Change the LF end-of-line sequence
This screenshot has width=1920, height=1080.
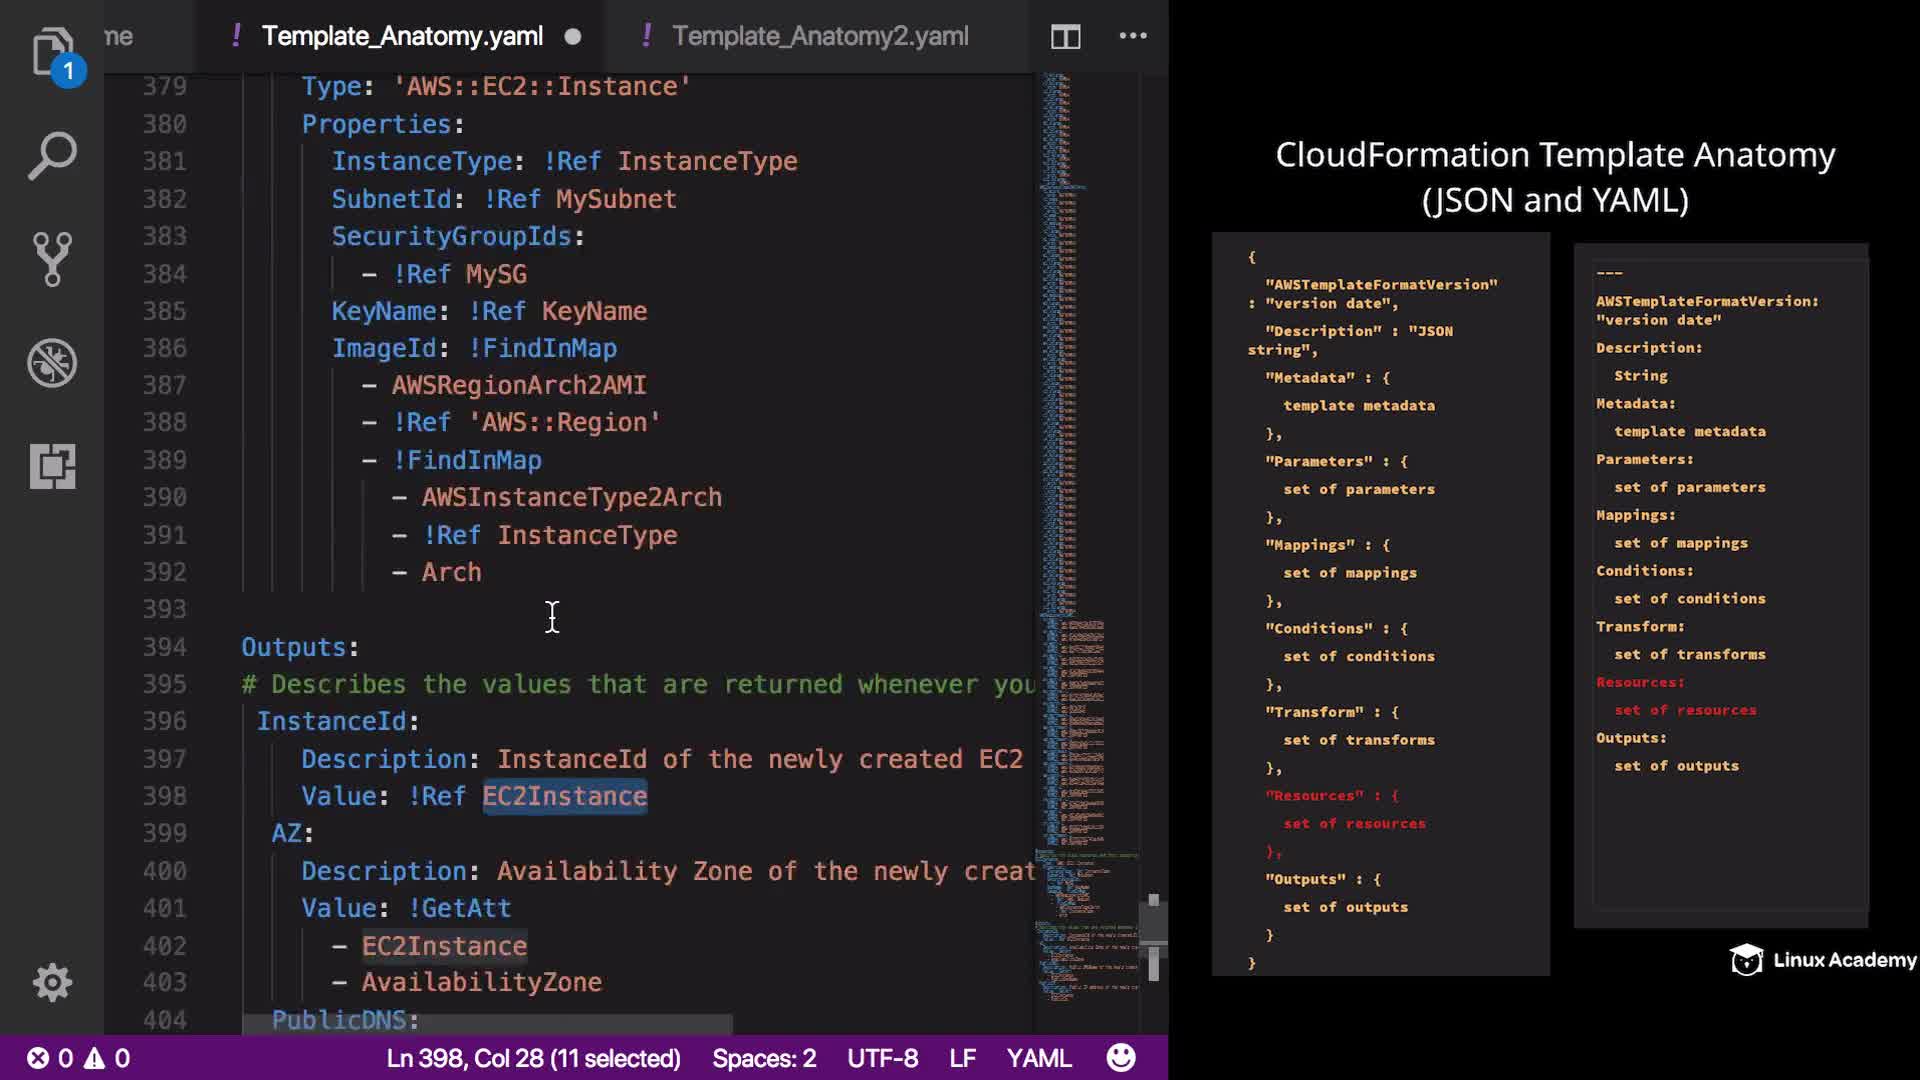[962, 1058]
